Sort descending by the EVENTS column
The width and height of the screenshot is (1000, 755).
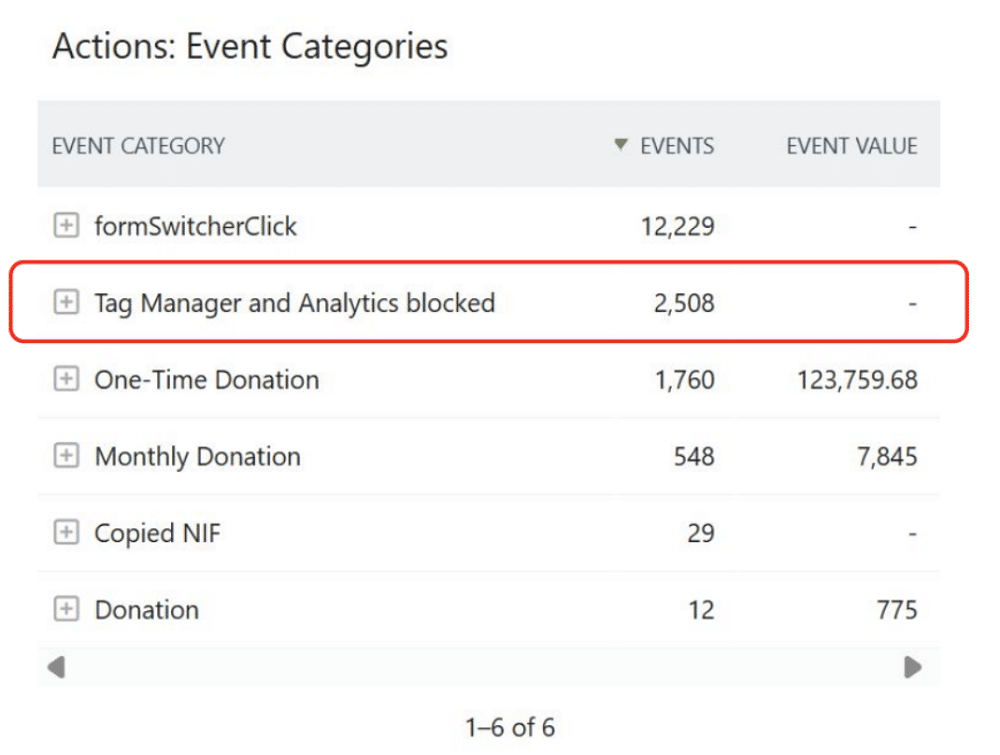coord(676,145)
